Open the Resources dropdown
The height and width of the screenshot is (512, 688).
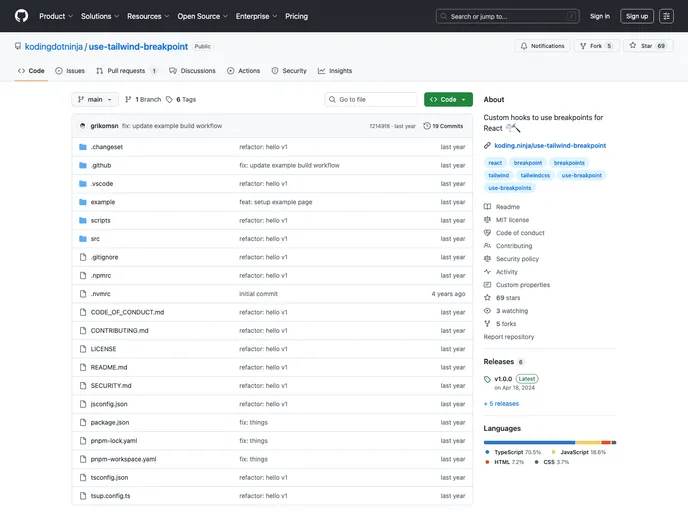(148, 16)
